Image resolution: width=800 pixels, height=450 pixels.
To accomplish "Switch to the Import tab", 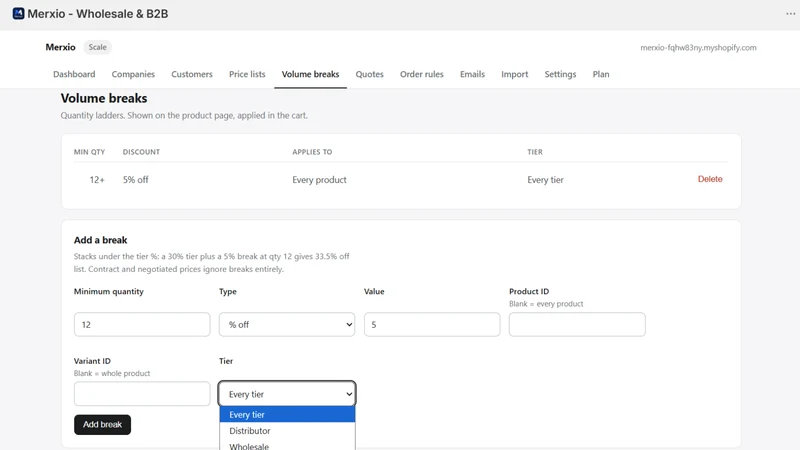I will tap(514, 74).
